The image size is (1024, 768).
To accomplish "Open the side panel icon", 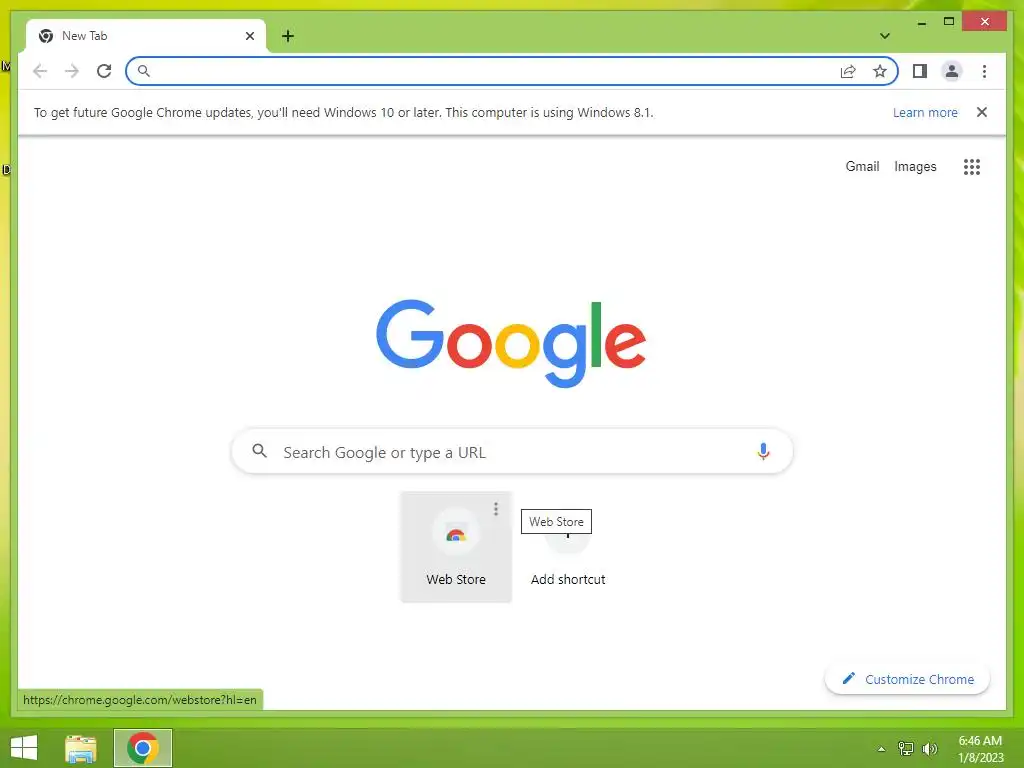I will click(920, 71).
